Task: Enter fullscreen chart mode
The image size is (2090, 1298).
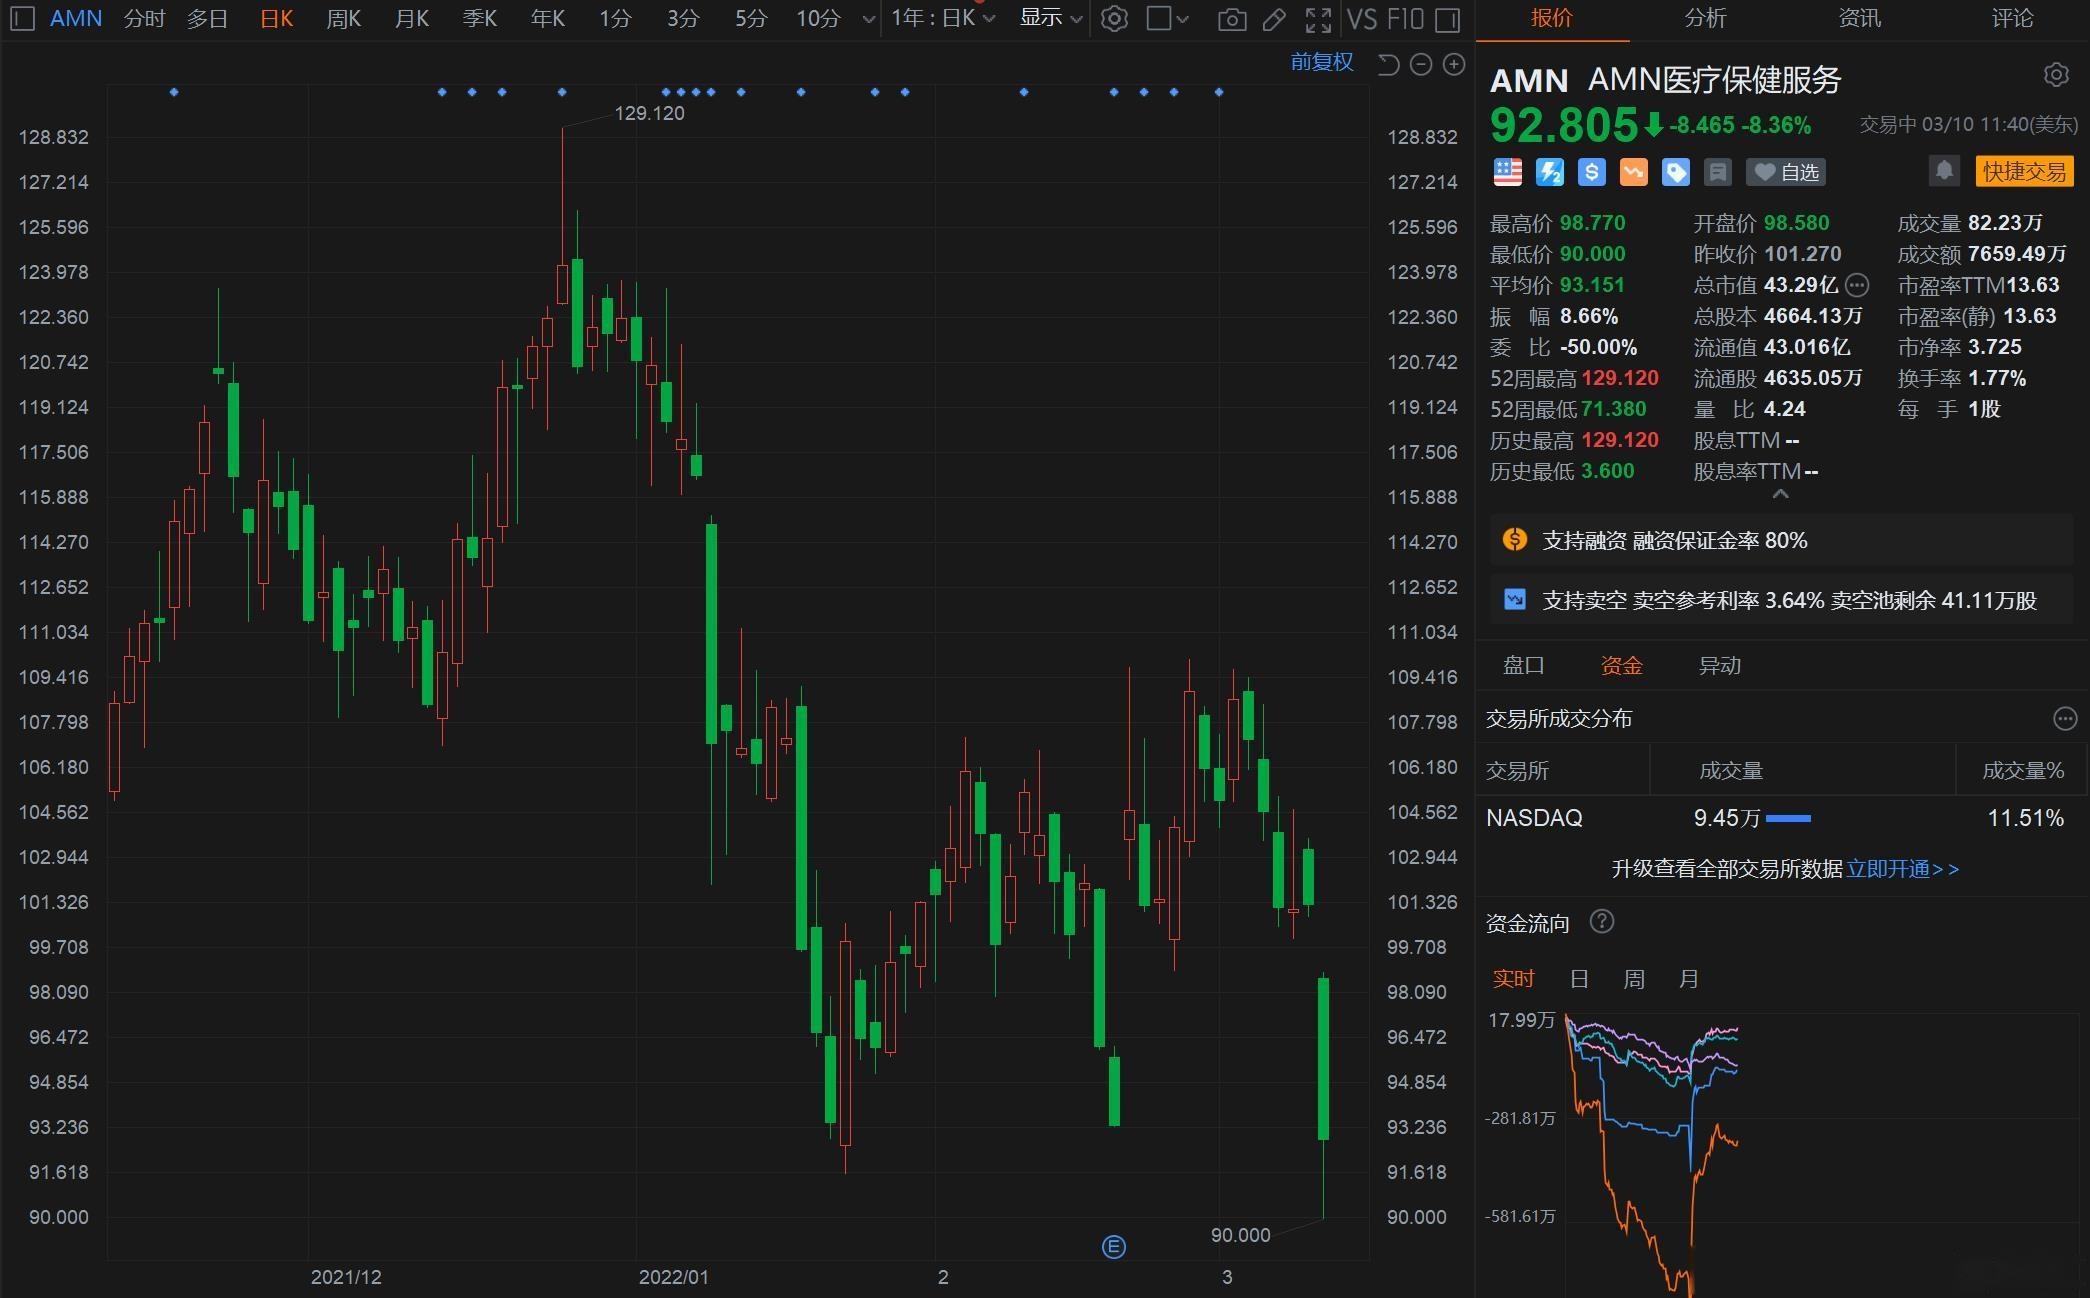Action: (1318, 19)
